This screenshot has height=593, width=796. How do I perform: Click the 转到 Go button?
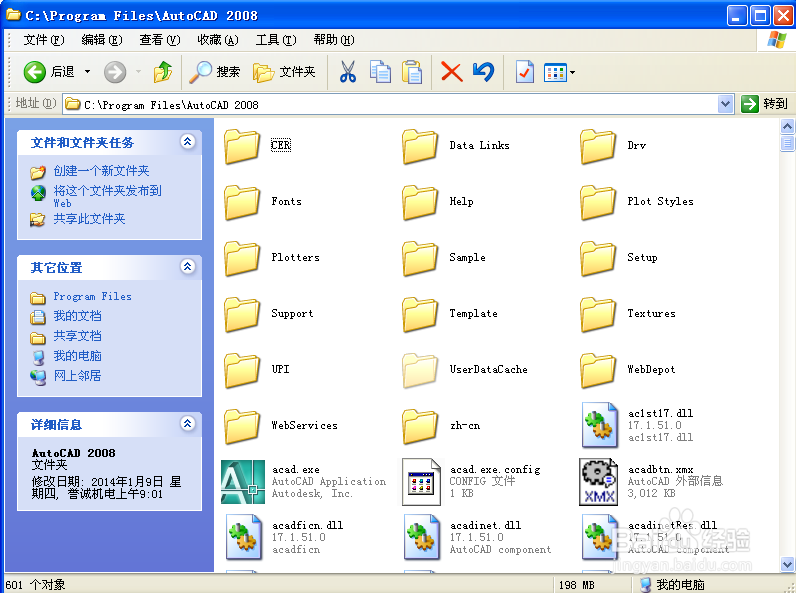click(x=765, y=104)
